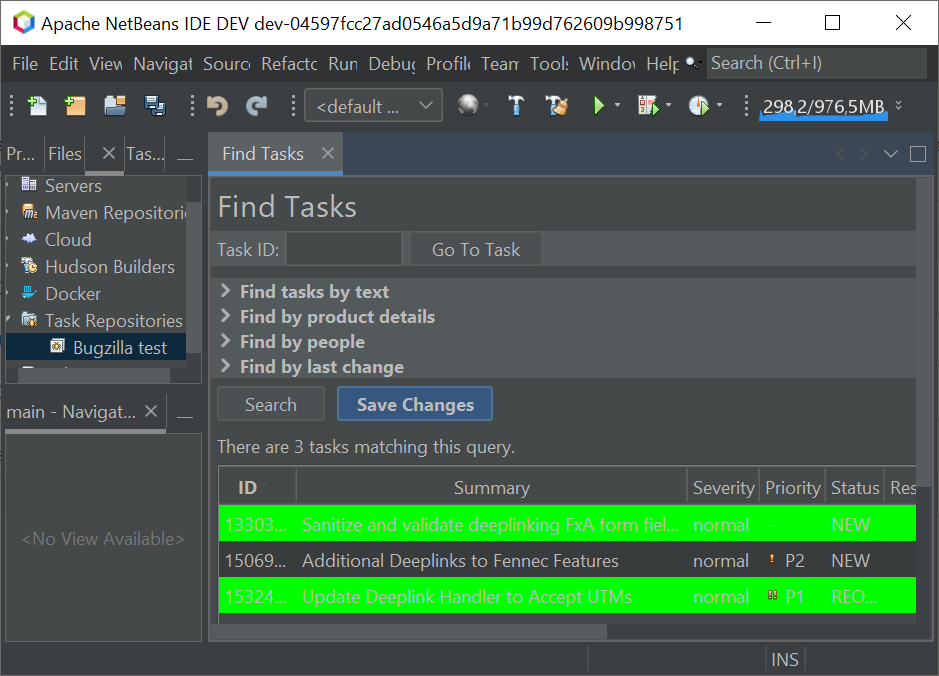Click the Task Repositories node icon

coord(29,319)
